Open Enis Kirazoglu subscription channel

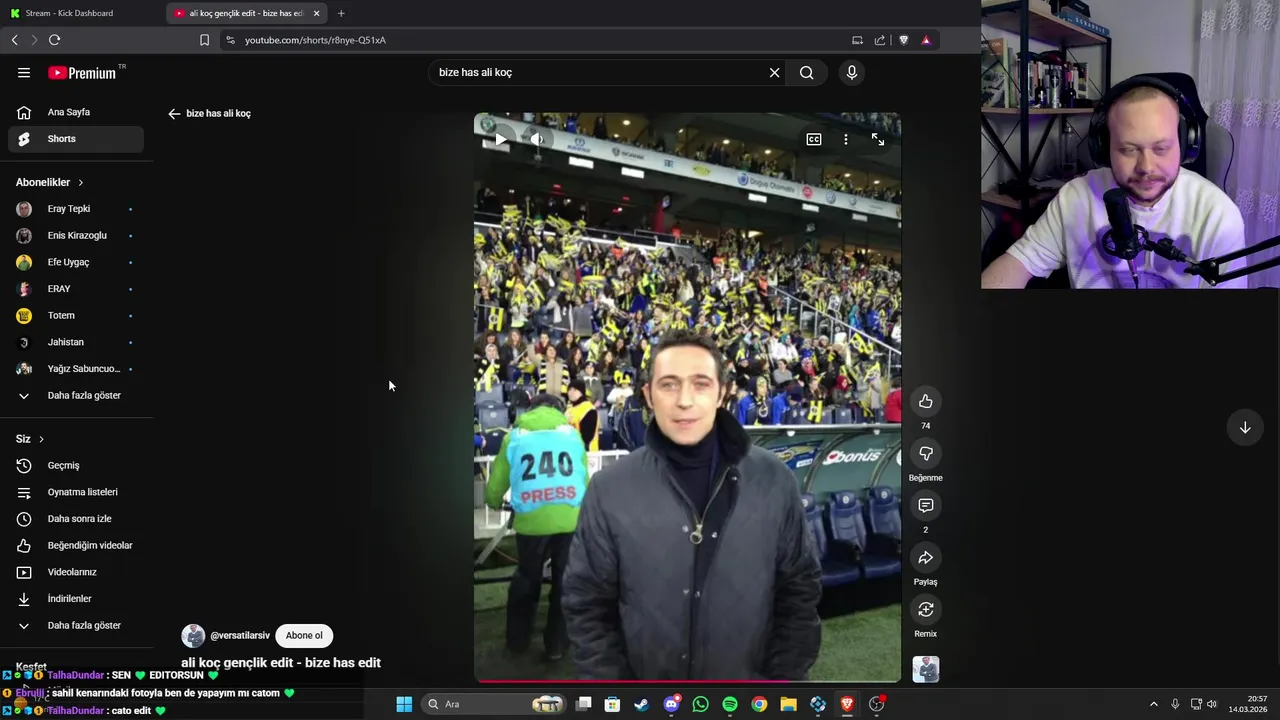pos(76,235)
